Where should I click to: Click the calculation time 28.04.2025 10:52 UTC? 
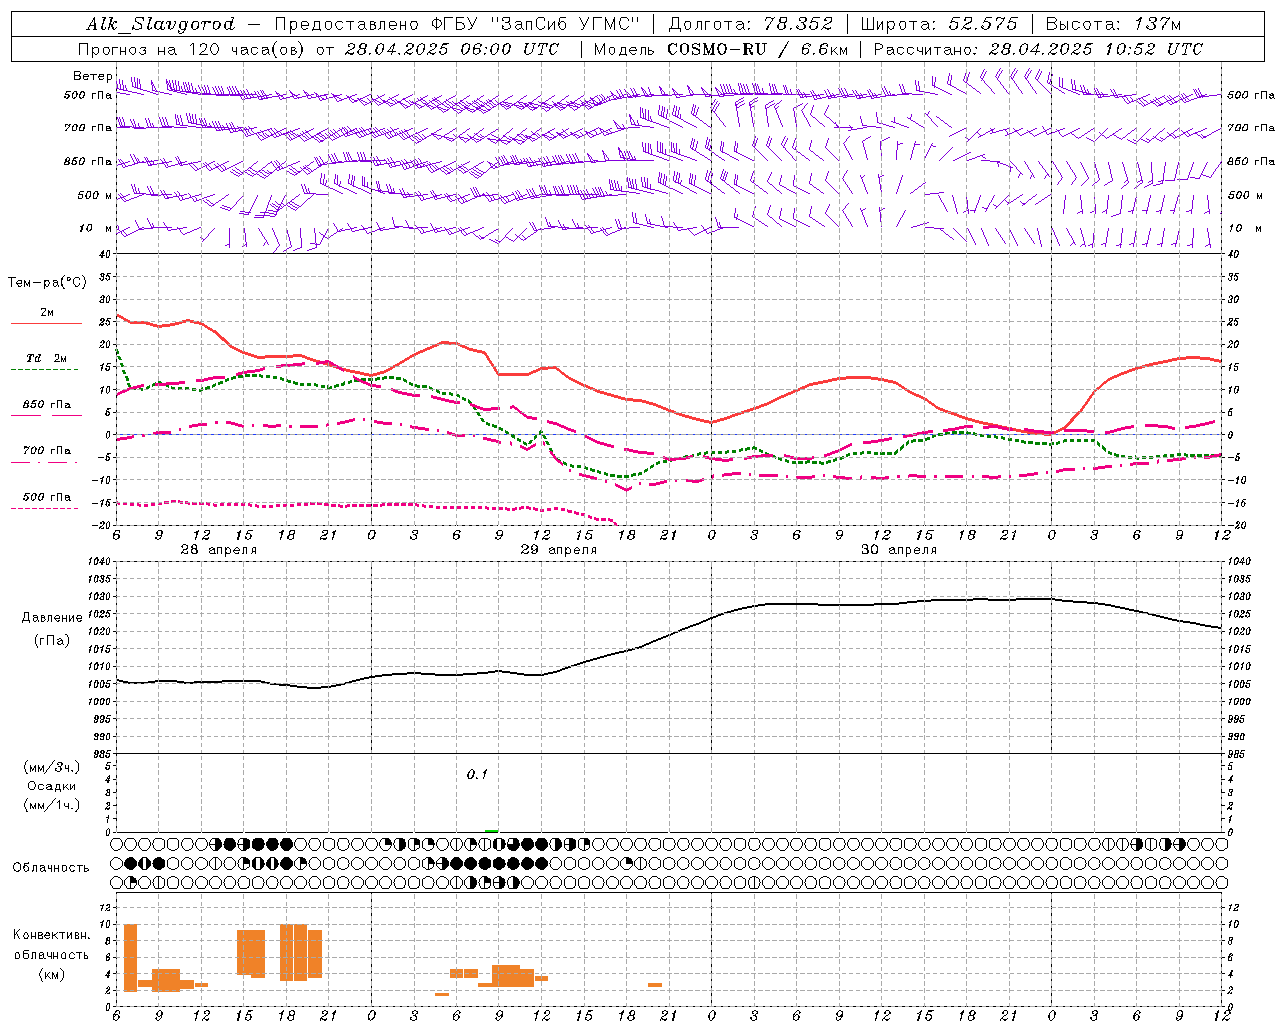tap(1095, 49)
